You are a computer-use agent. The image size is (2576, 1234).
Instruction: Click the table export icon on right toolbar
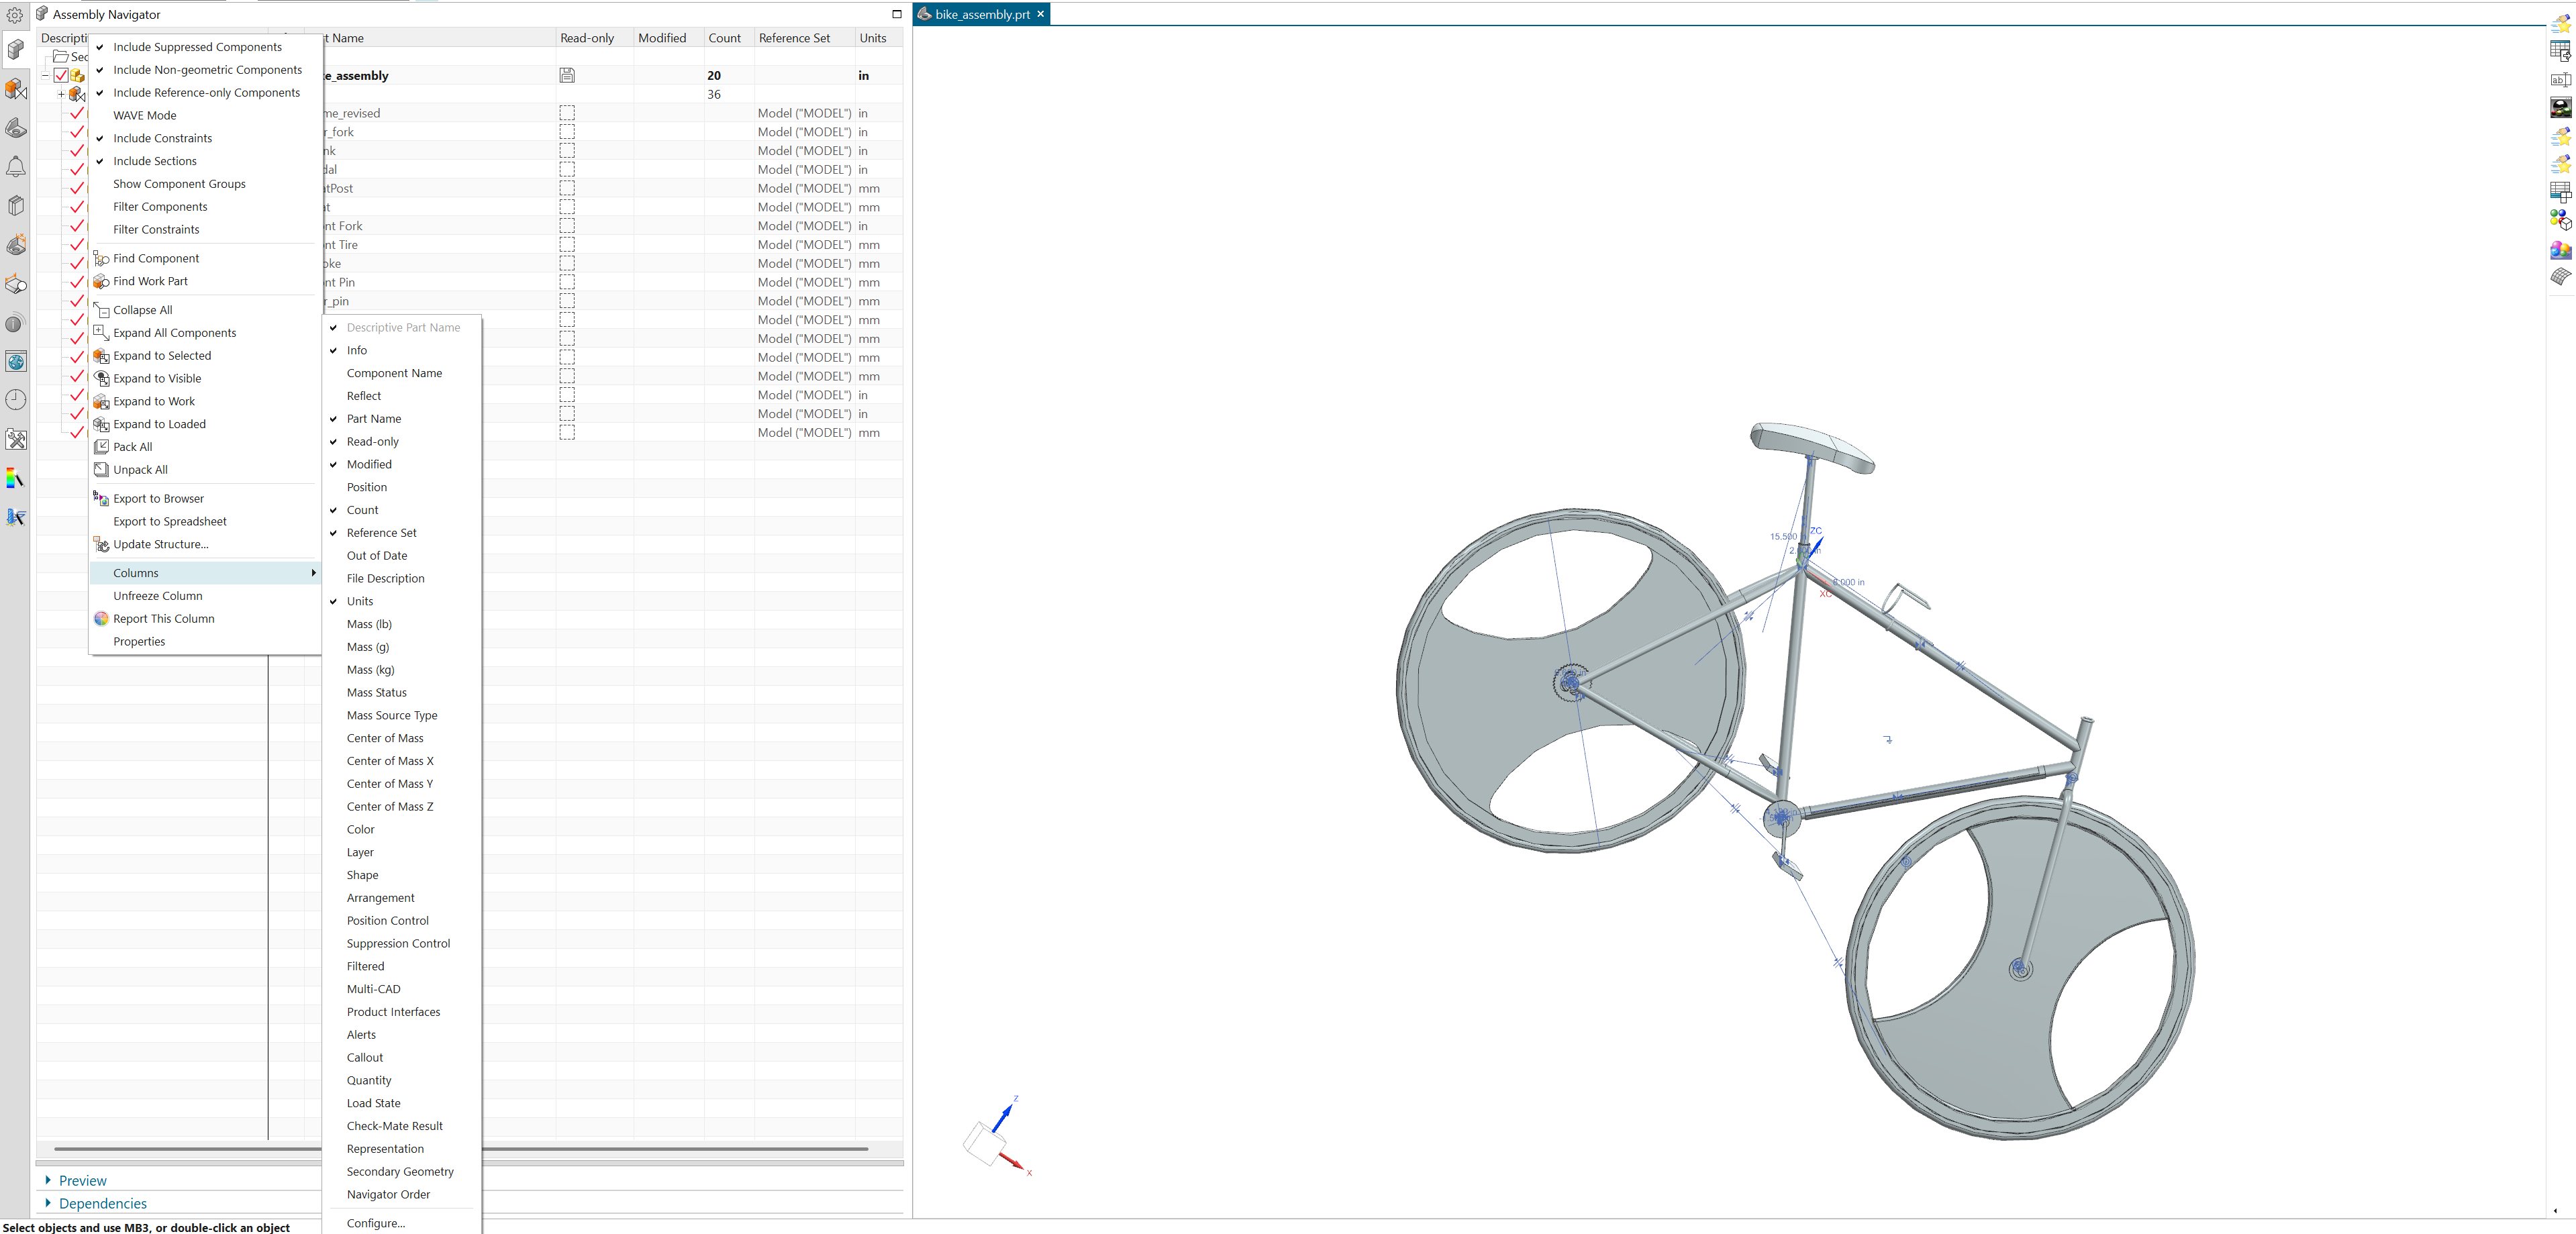coord(2560,51)
